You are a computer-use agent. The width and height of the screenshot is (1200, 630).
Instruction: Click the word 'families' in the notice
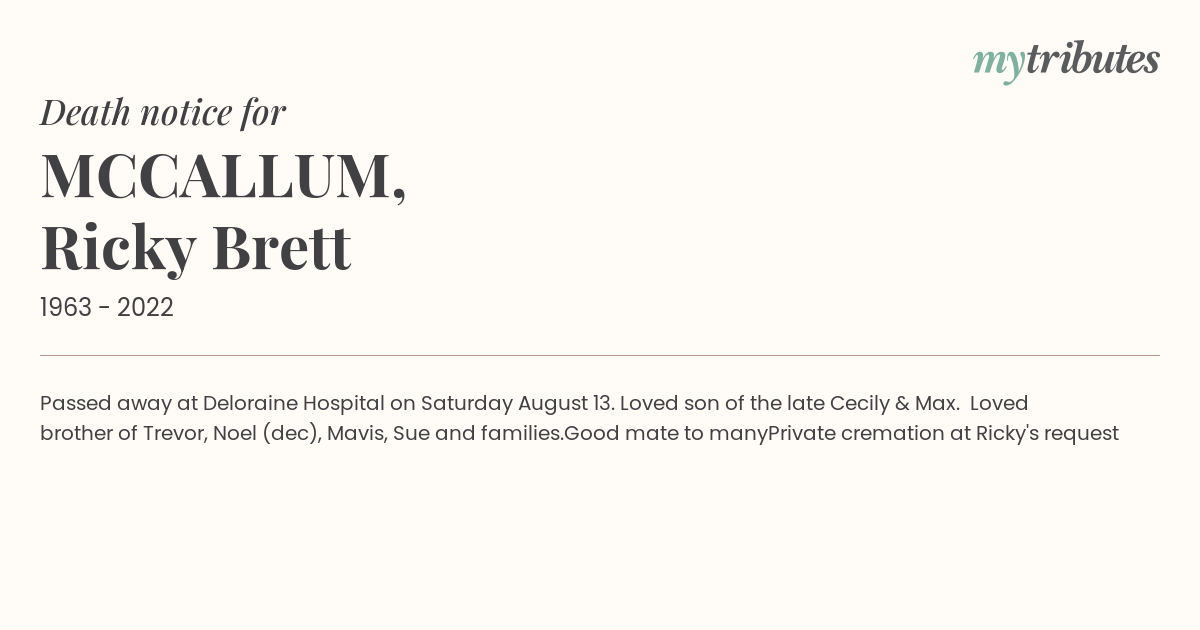[x=521, y=434]
